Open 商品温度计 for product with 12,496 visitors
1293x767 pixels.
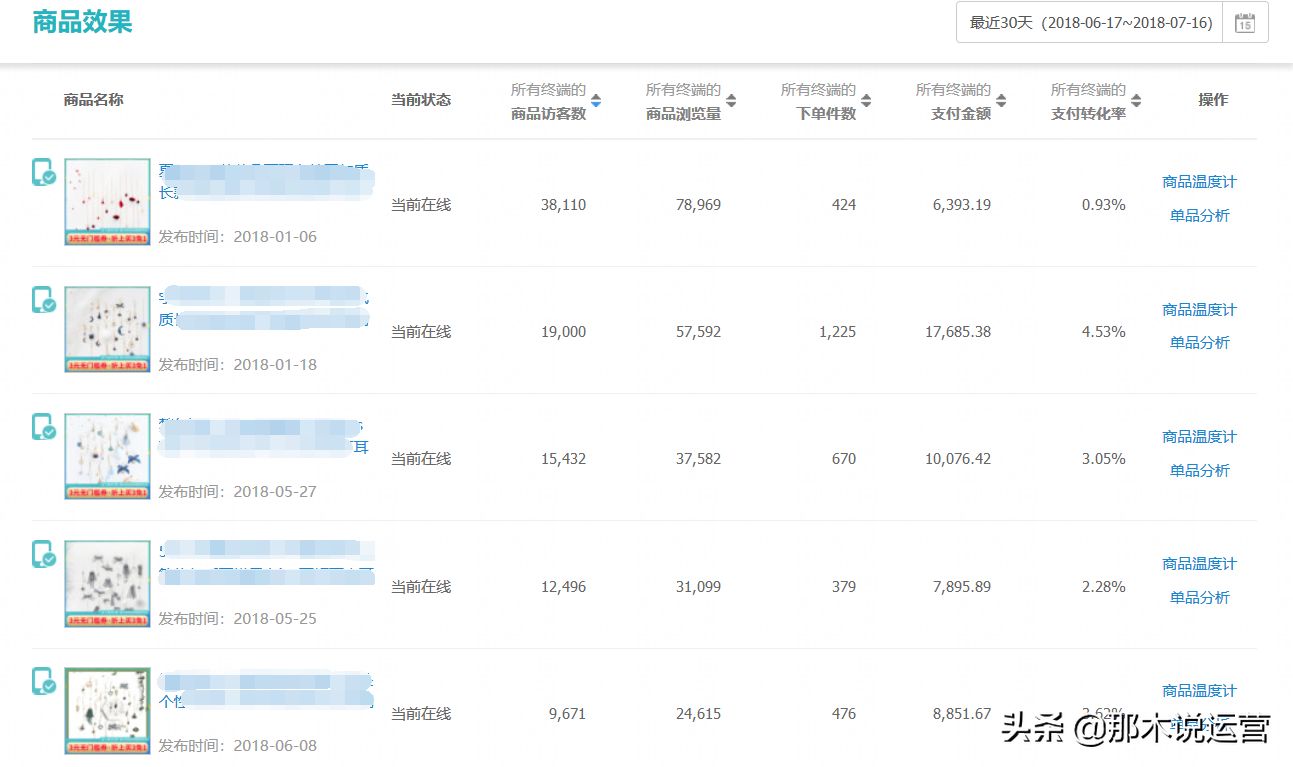1199,563
